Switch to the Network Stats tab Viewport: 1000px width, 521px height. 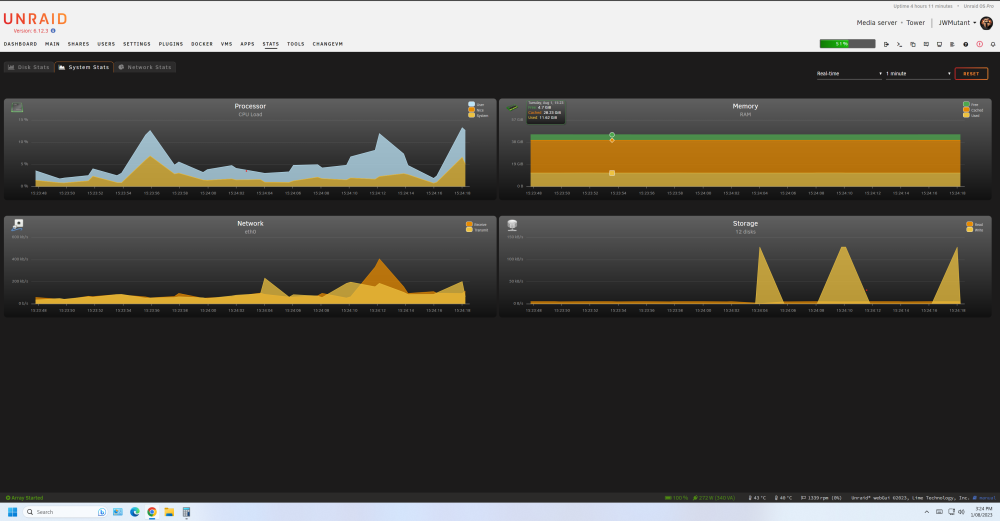[x=145, y=67]
